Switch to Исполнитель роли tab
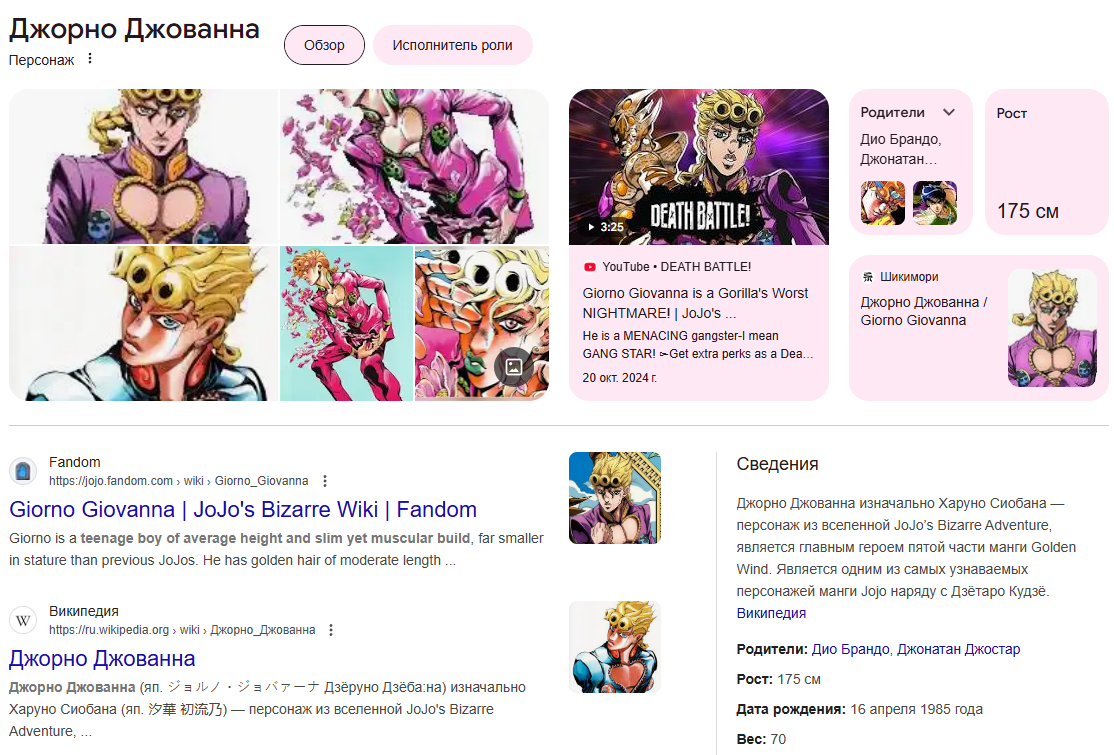The width and height of the screenshot is (1114, 755). click(x=453, y=45)
